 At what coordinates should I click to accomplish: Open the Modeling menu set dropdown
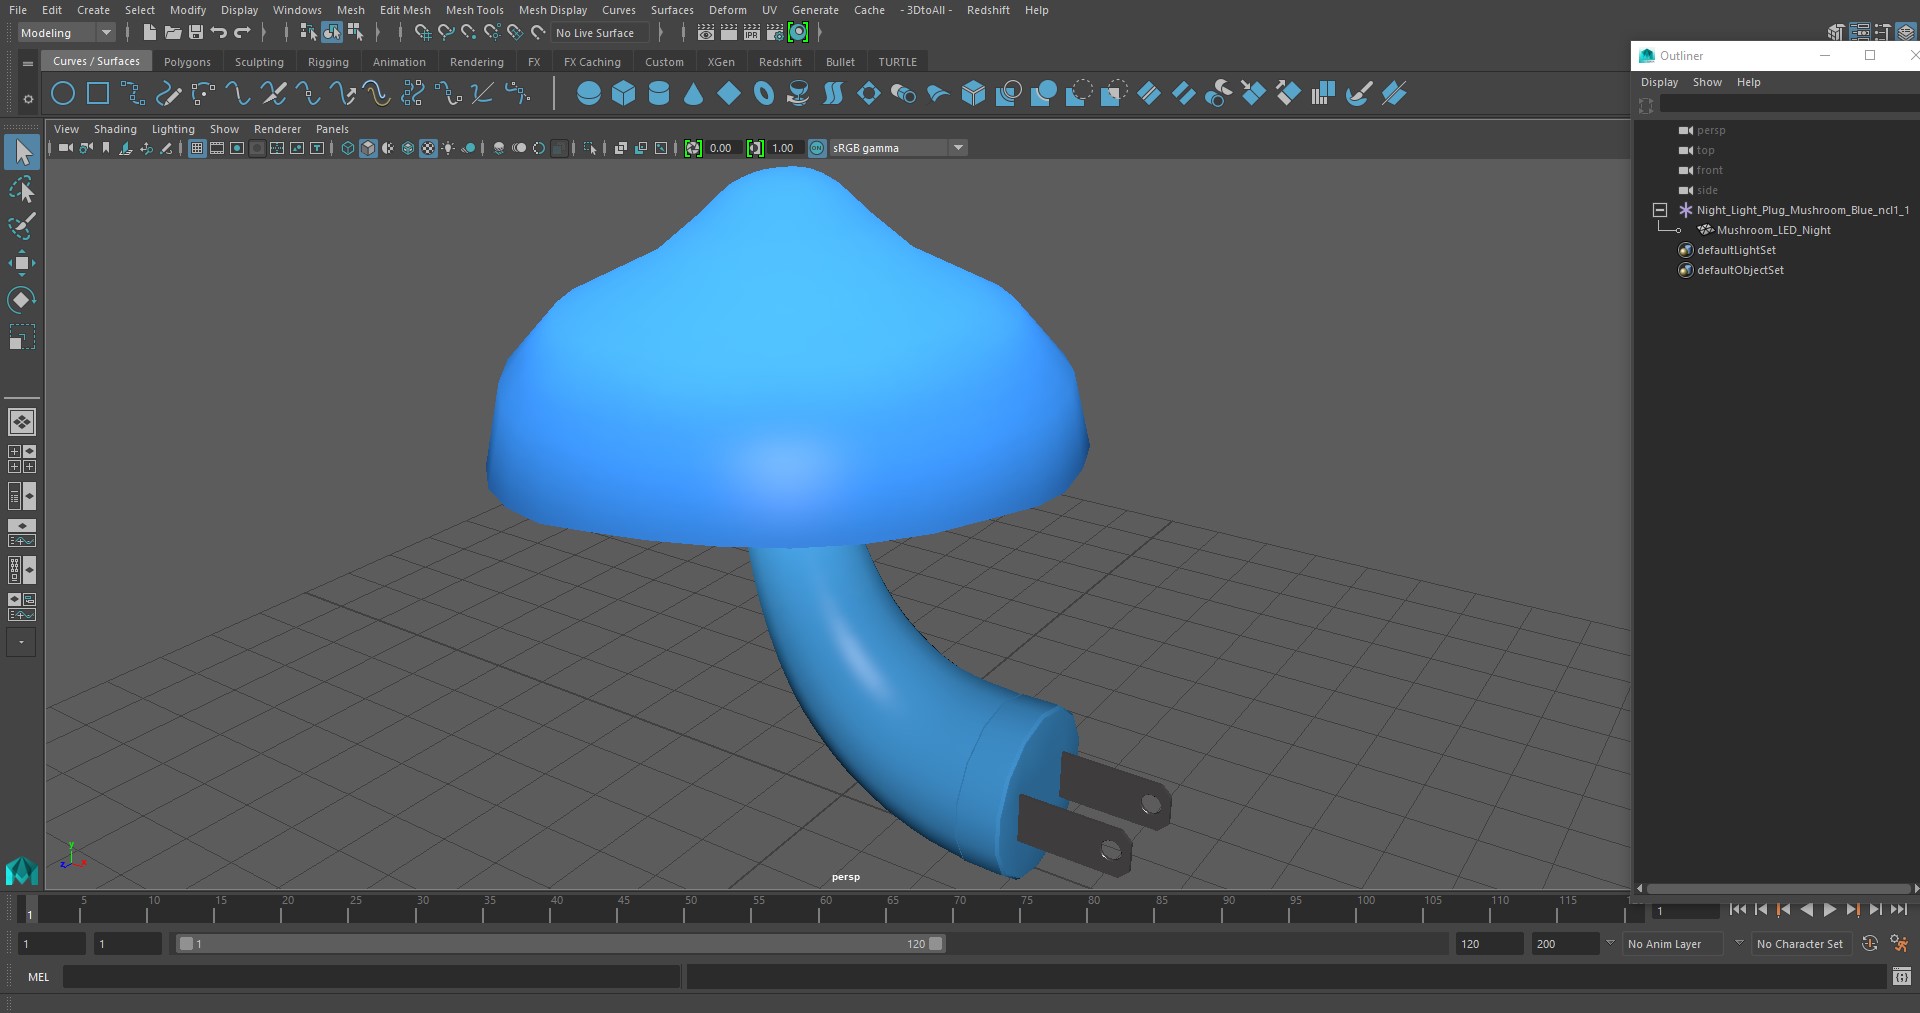click(x=66, y=33)
